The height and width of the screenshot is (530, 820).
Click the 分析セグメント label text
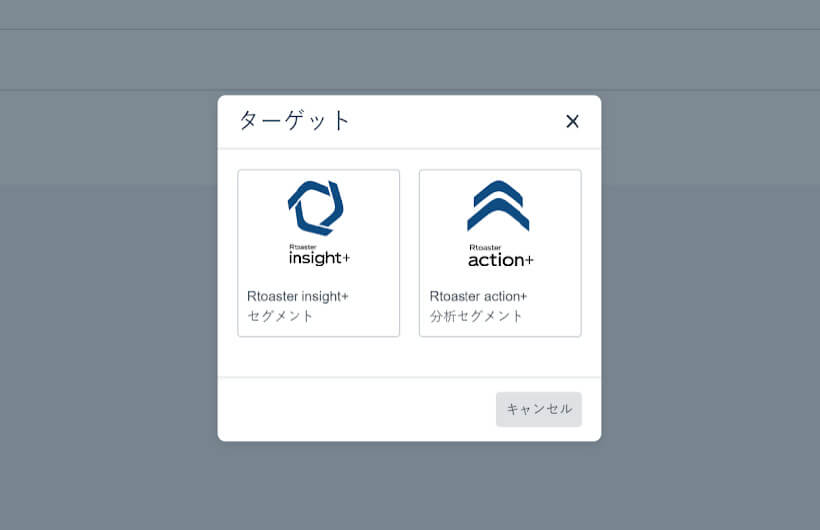[x=476, y=316]
